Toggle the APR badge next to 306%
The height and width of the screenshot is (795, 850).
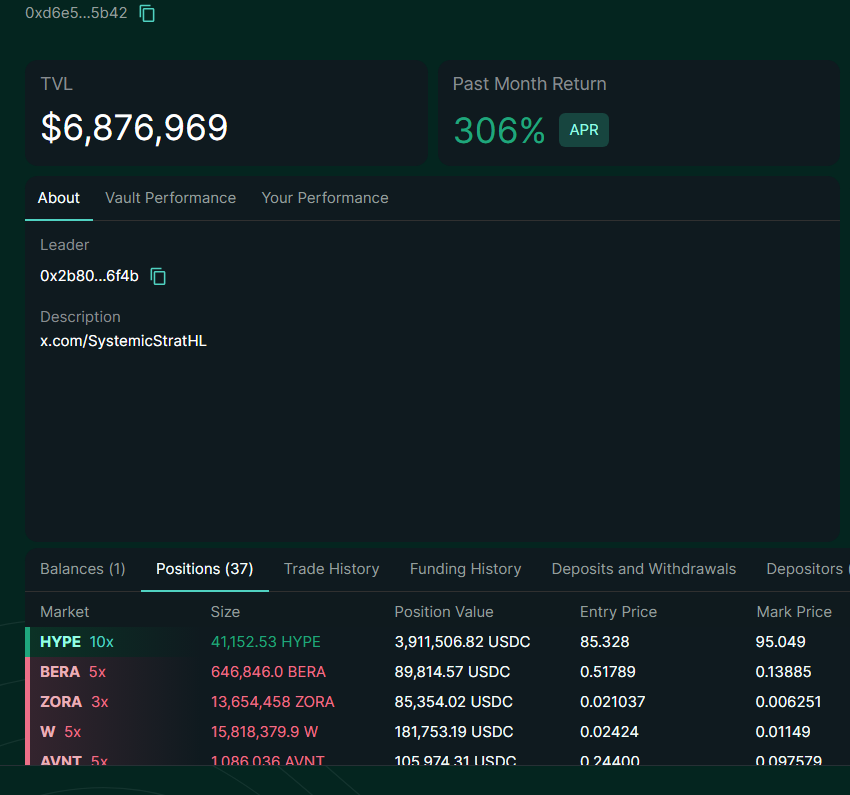coord(584,130)
